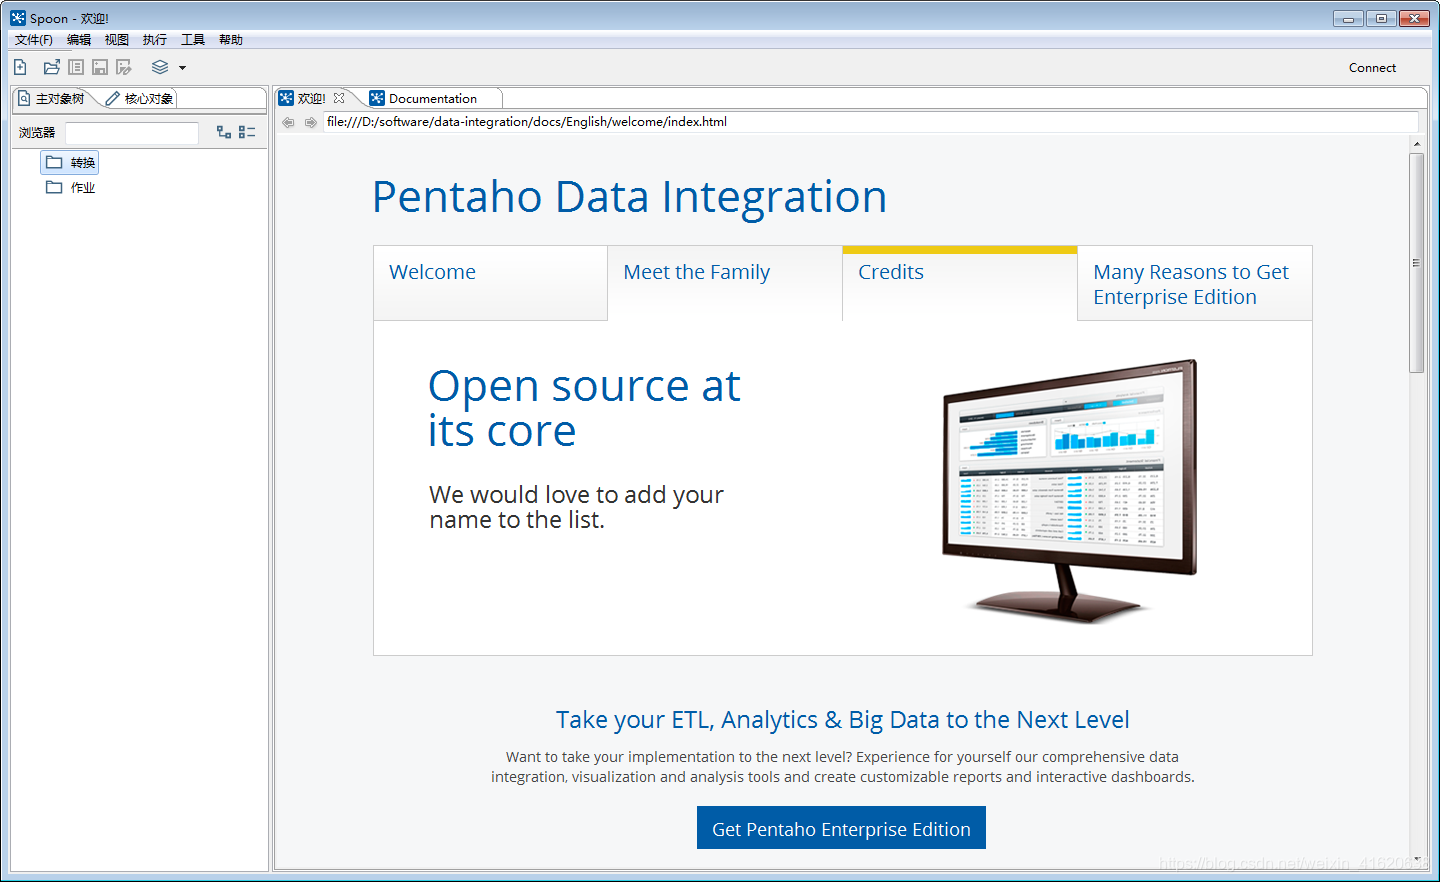Open the perspectives dropdown arrow
The height and width of the screenshot is (882, 1440).
(182, 68)
